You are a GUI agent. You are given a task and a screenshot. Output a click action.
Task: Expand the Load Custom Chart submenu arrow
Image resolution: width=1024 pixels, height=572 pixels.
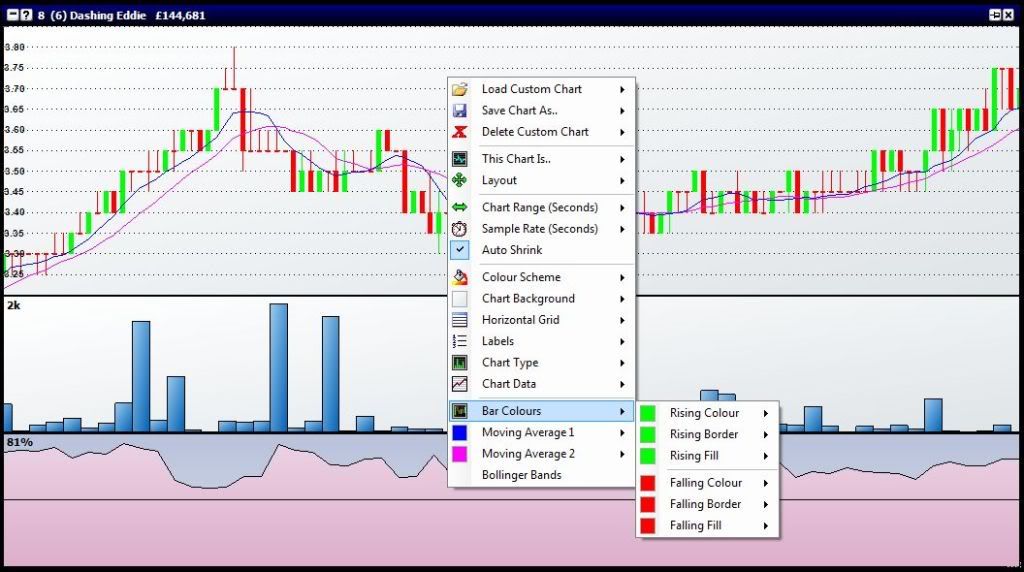click(622, 89)
